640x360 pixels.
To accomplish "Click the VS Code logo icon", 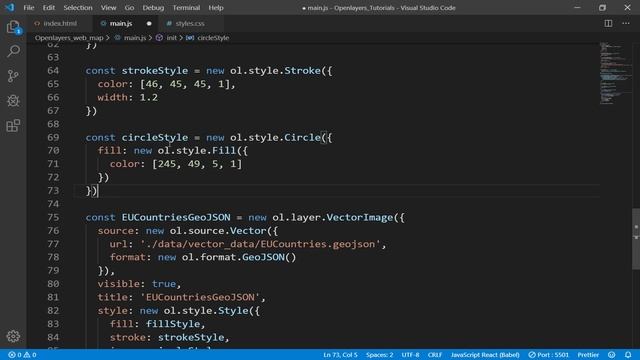I will coord(10,7).
